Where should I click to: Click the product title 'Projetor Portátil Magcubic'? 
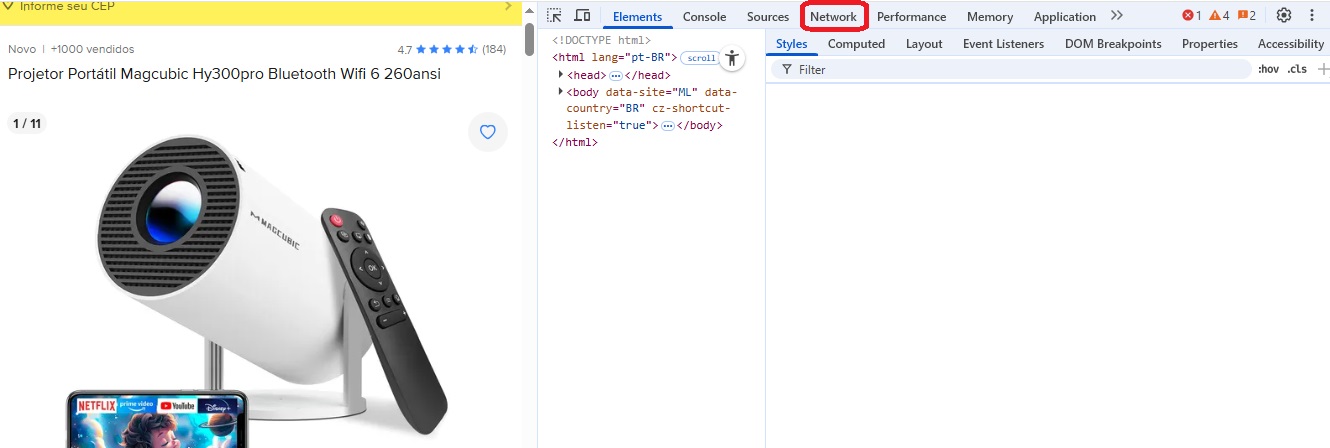(x=224, y=74)
